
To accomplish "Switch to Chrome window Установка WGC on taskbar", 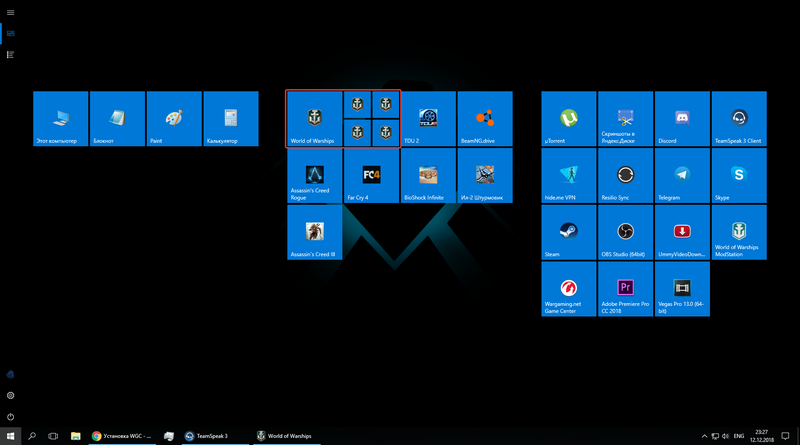I will tap(122, 436).
